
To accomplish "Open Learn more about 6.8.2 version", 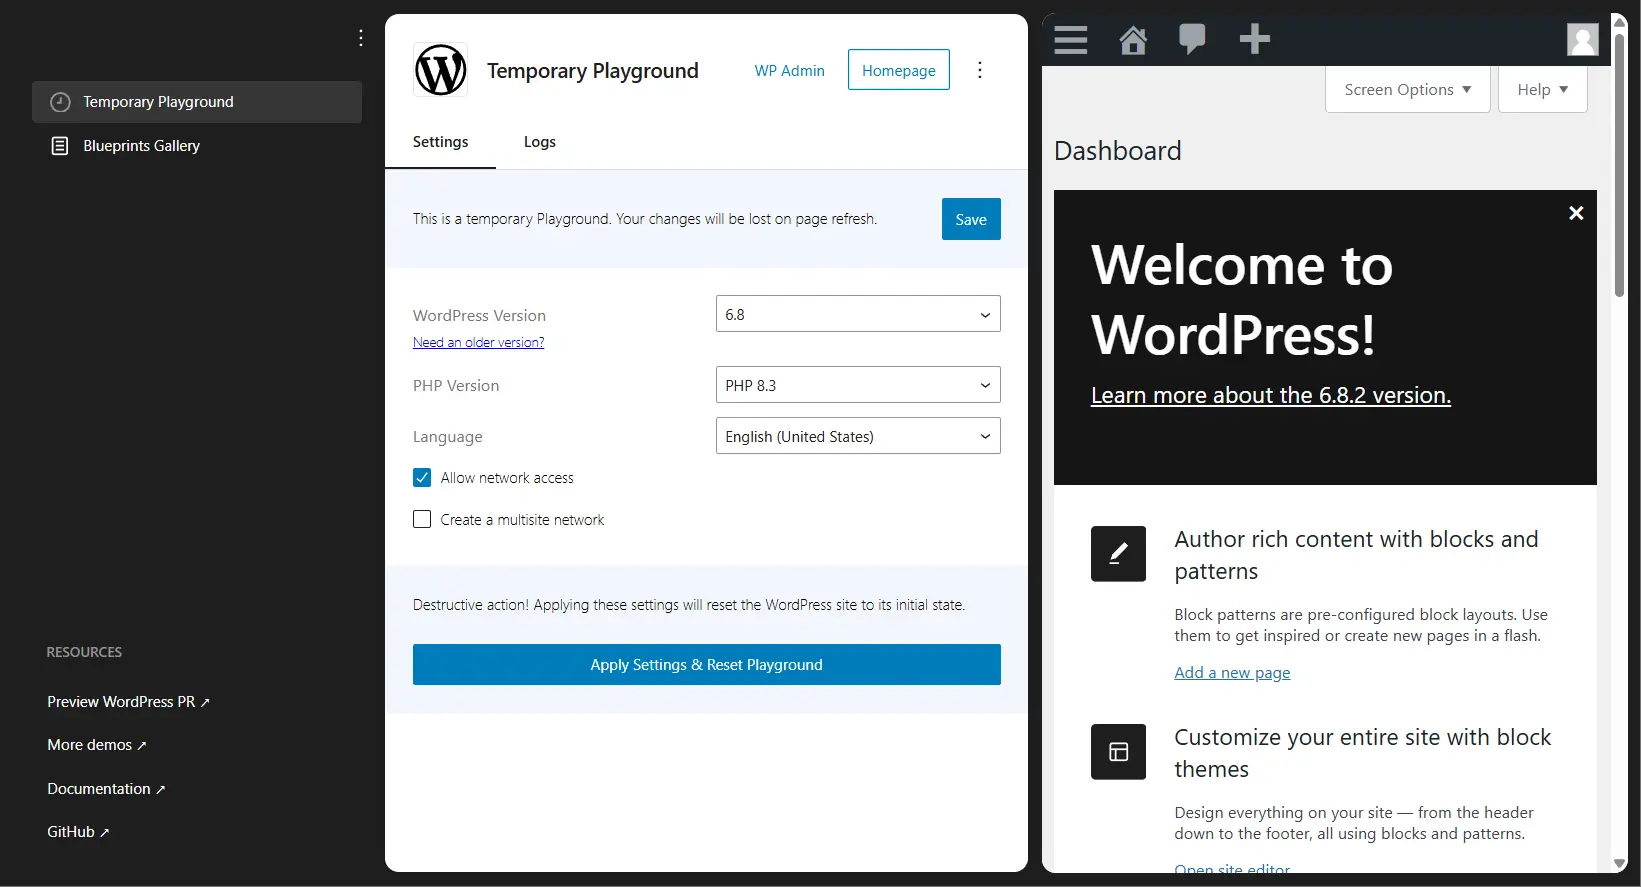I will pos(1270,395).
